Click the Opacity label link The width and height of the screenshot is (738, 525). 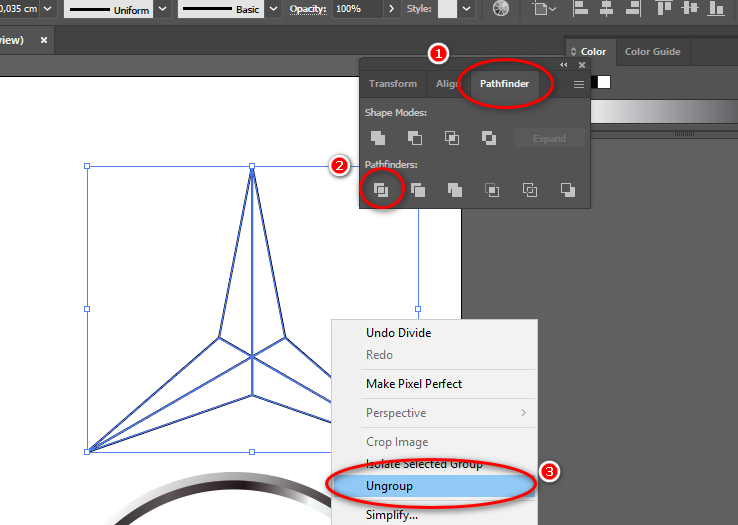click(308, 9)
